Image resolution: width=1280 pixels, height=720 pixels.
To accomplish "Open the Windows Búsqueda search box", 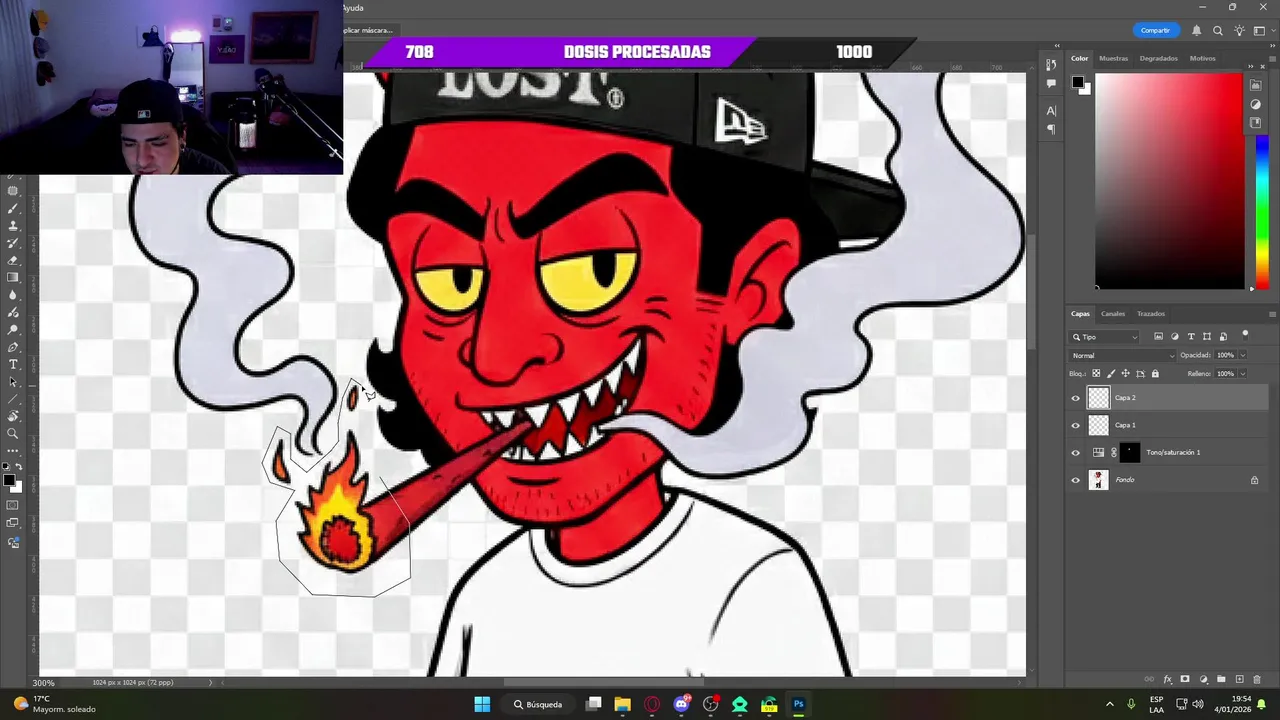I will tap(539, 704).
